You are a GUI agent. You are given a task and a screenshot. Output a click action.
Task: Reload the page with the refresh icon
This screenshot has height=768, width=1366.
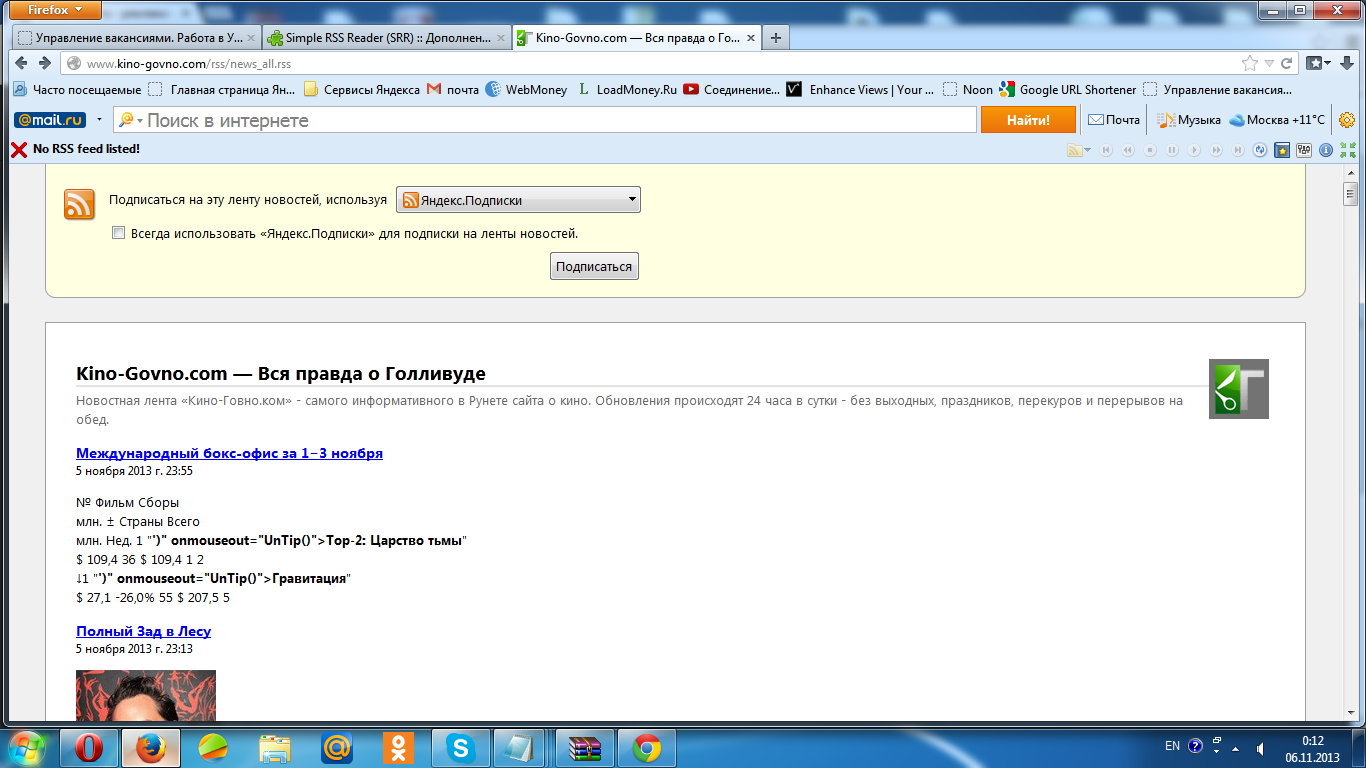(1286, 63)
